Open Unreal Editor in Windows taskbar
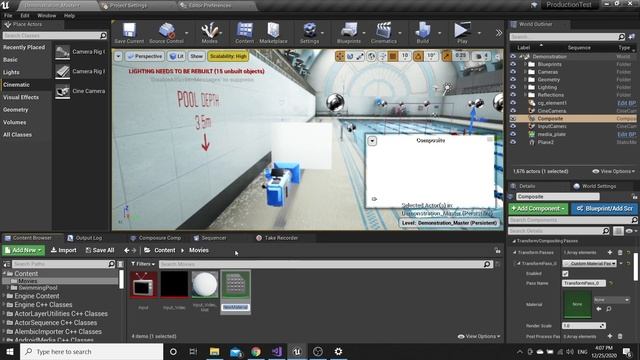 point(297,351)
